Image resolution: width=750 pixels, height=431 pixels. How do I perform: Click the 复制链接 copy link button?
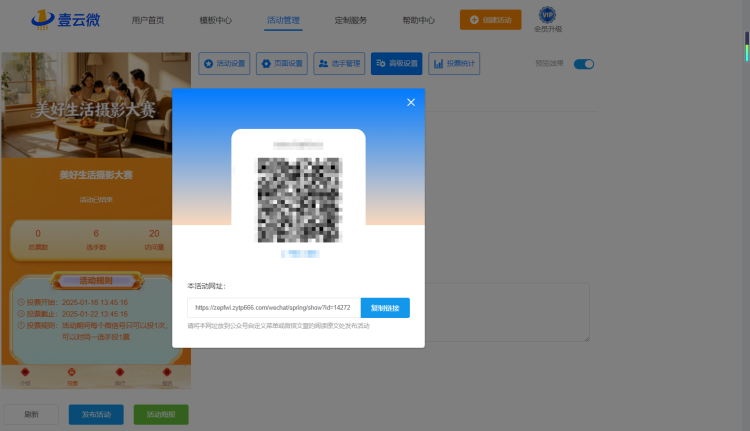coord(385,308)
